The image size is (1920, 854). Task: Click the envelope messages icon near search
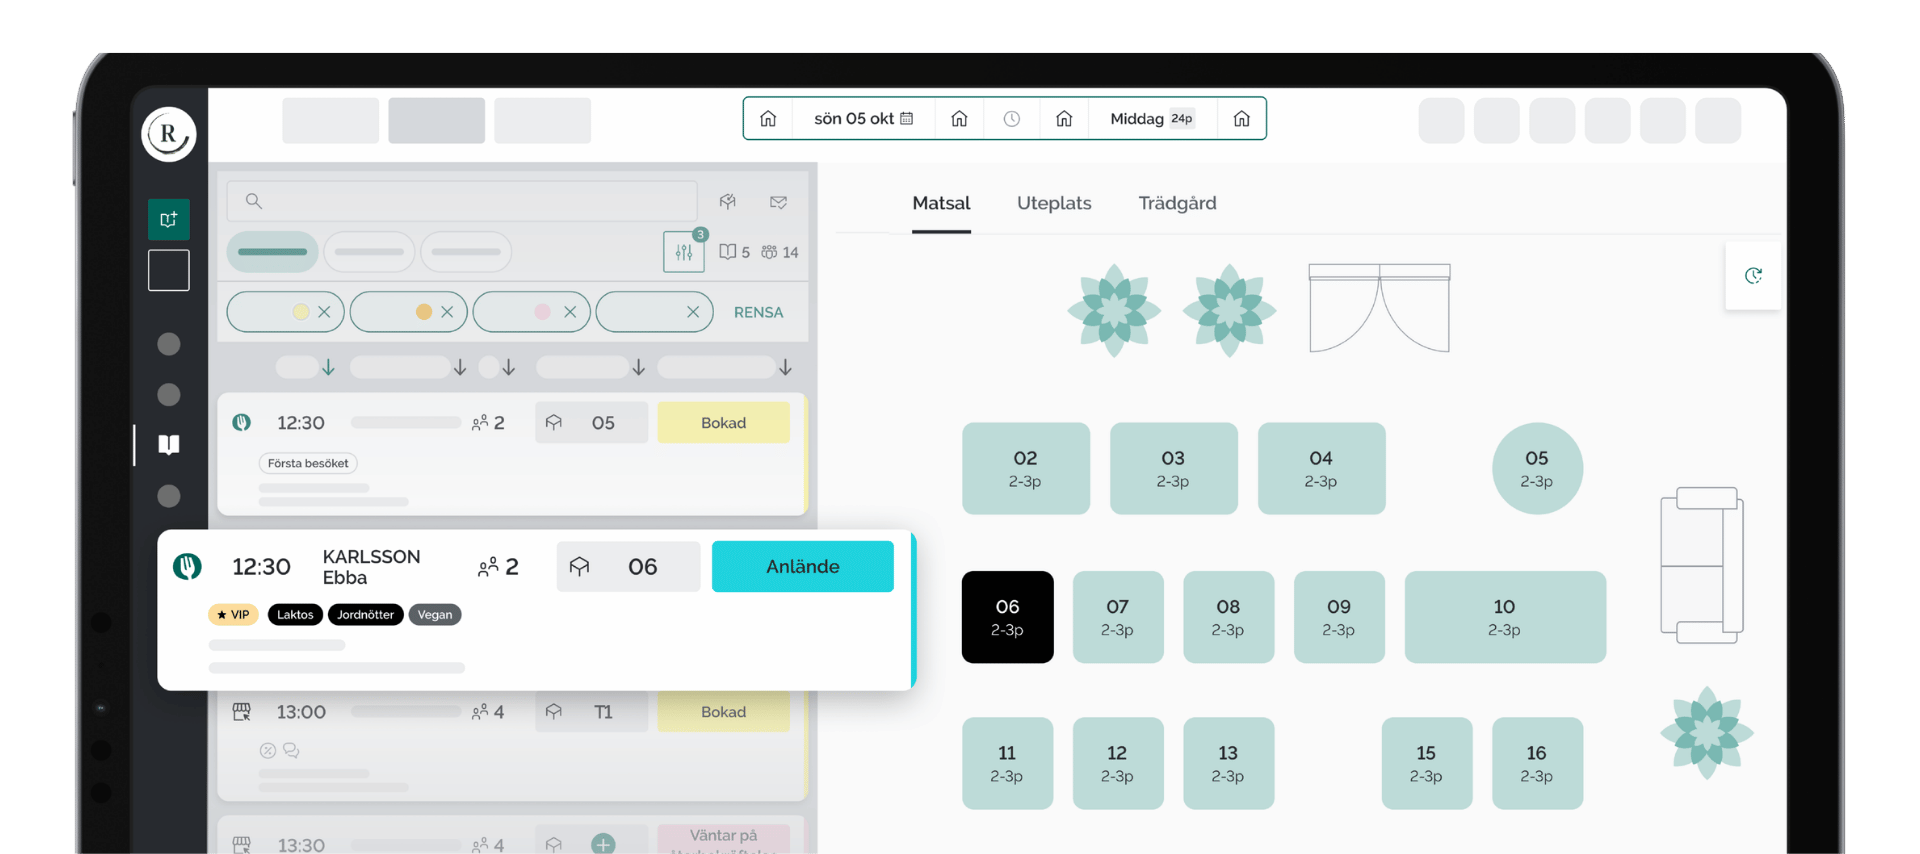click(x=779, y=202)
